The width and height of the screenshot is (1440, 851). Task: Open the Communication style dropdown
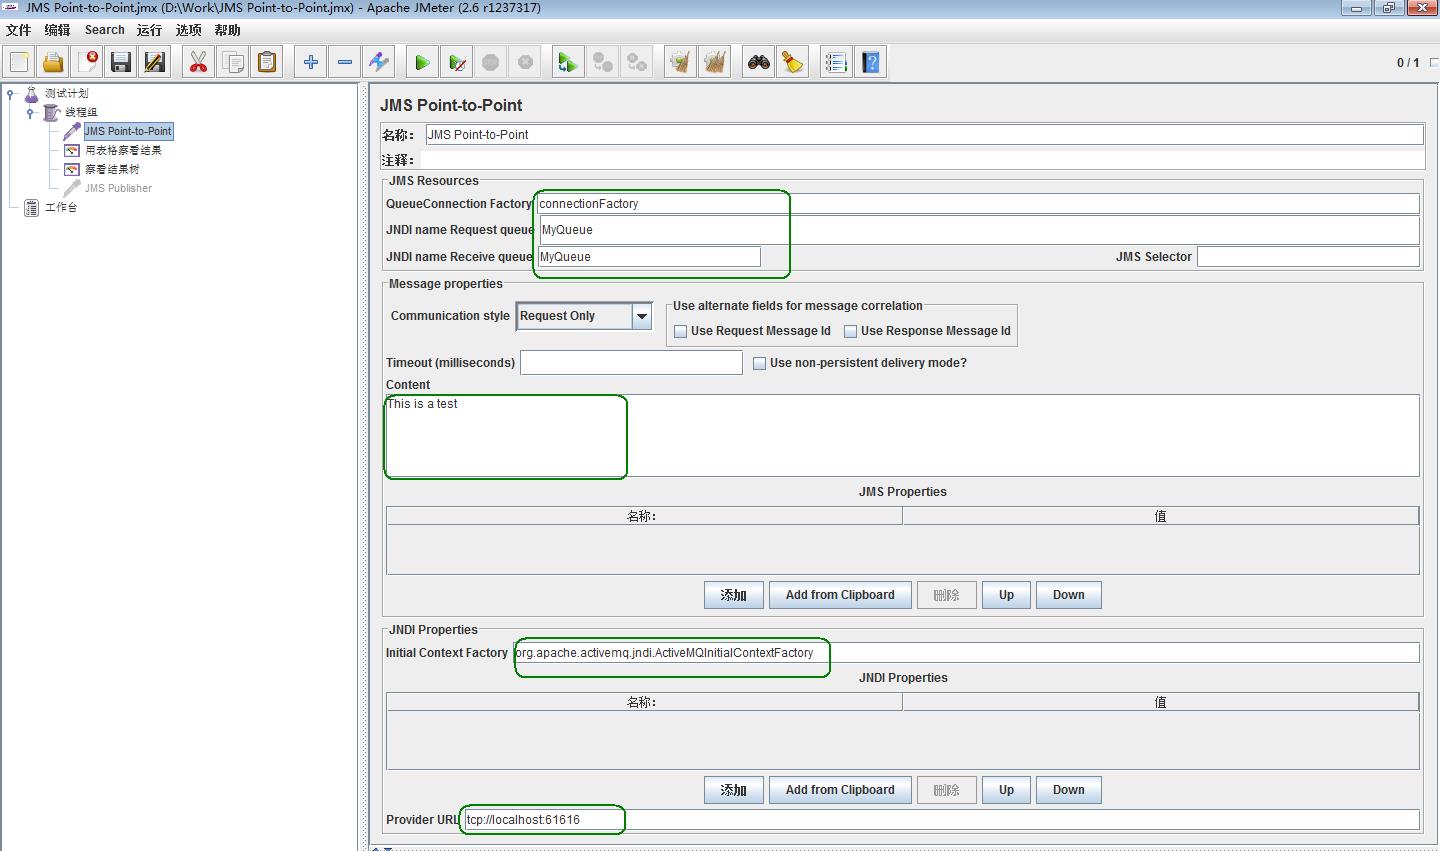[642, 317]
